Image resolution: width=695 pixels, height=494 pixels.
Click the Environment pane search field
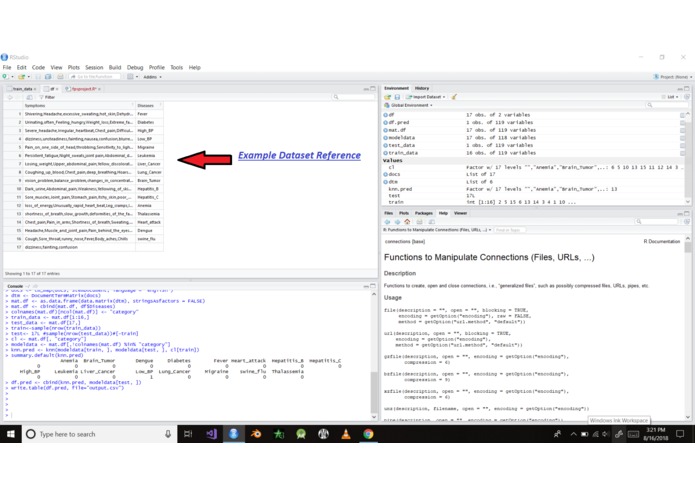(x=667, y=105)
